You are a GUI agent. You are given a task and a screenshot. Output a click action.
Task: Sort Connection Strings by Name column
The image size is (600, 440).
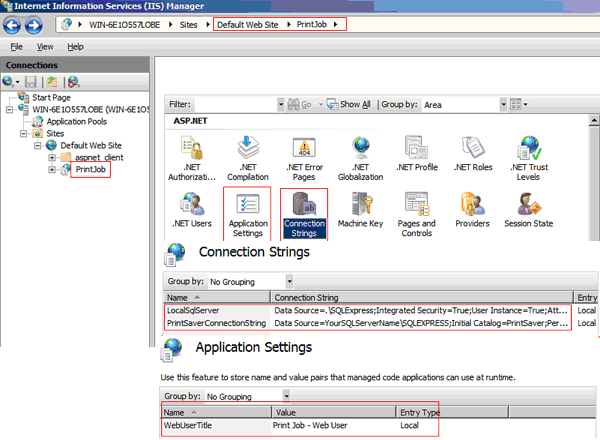(x=217, y=297)
